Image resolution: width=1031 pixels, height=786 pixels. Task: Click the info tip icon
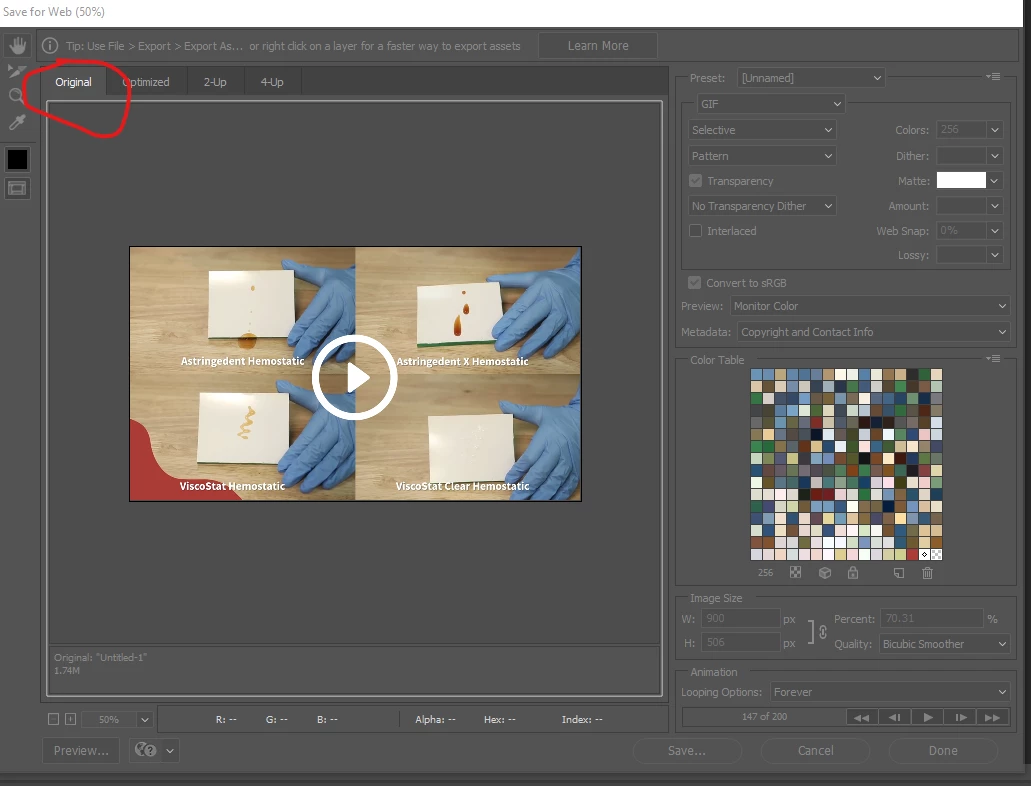pyautogui.click(x=50, y=45)
